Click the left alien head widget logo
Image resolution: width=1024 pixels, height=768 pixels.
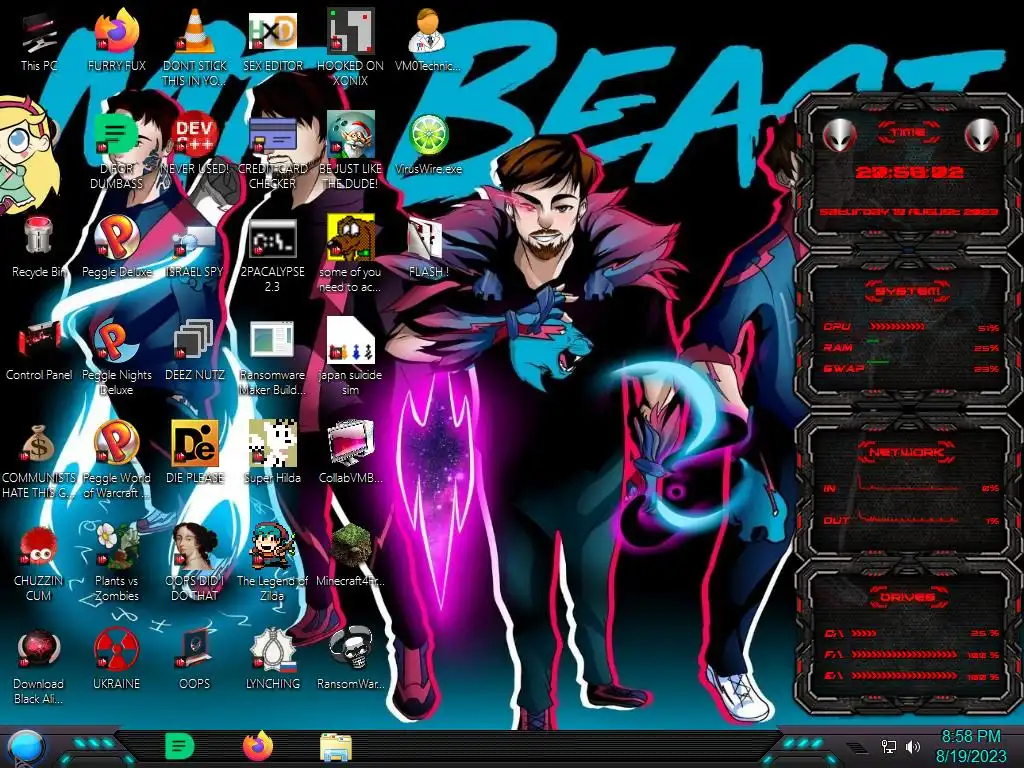(839, 136)
